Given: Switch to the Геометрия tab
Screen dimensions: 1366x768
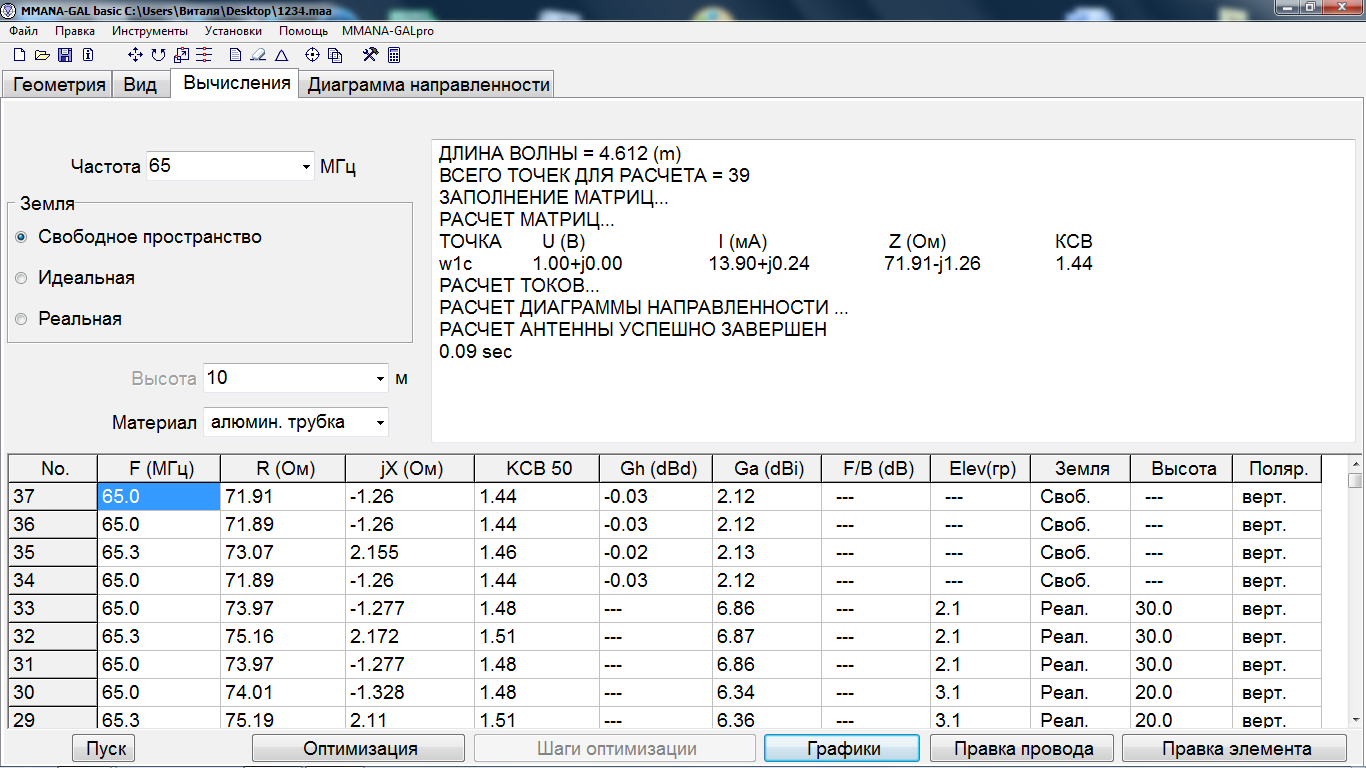Looking at the screenshot, I should tap(59, 85).
